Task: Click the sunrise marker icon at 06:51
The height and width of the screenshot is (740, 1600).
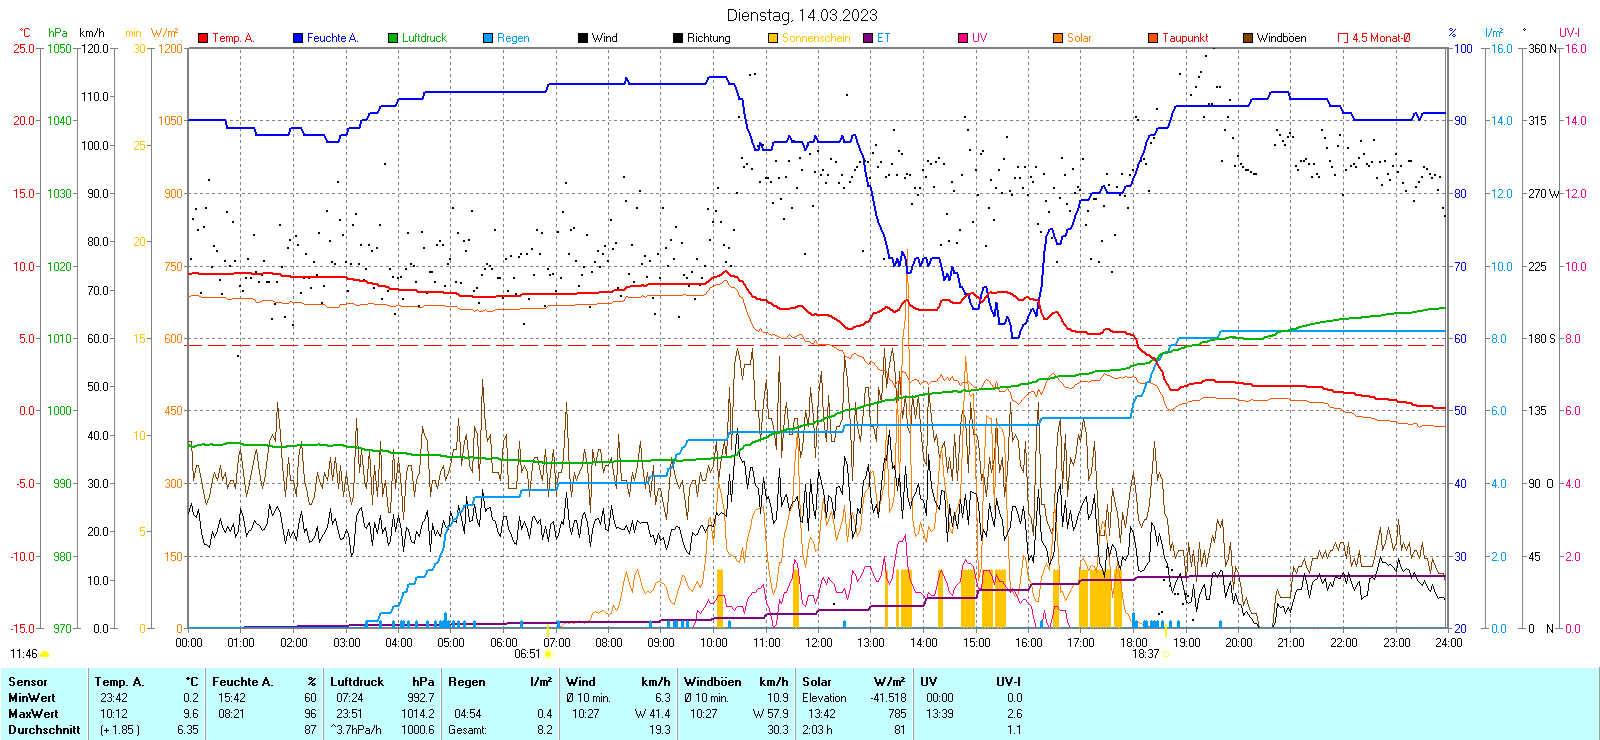Action: click(548, 654)
